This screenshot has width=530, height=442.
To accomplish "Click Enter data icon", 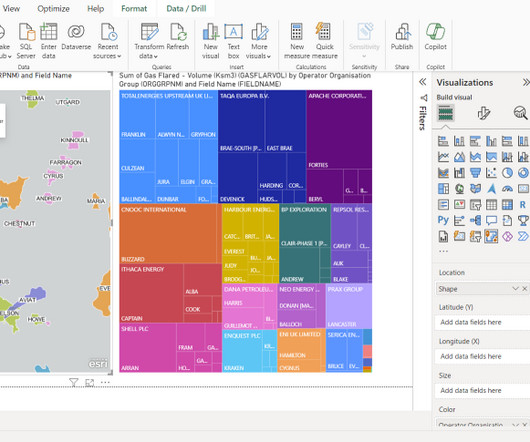I will [49, 41].
